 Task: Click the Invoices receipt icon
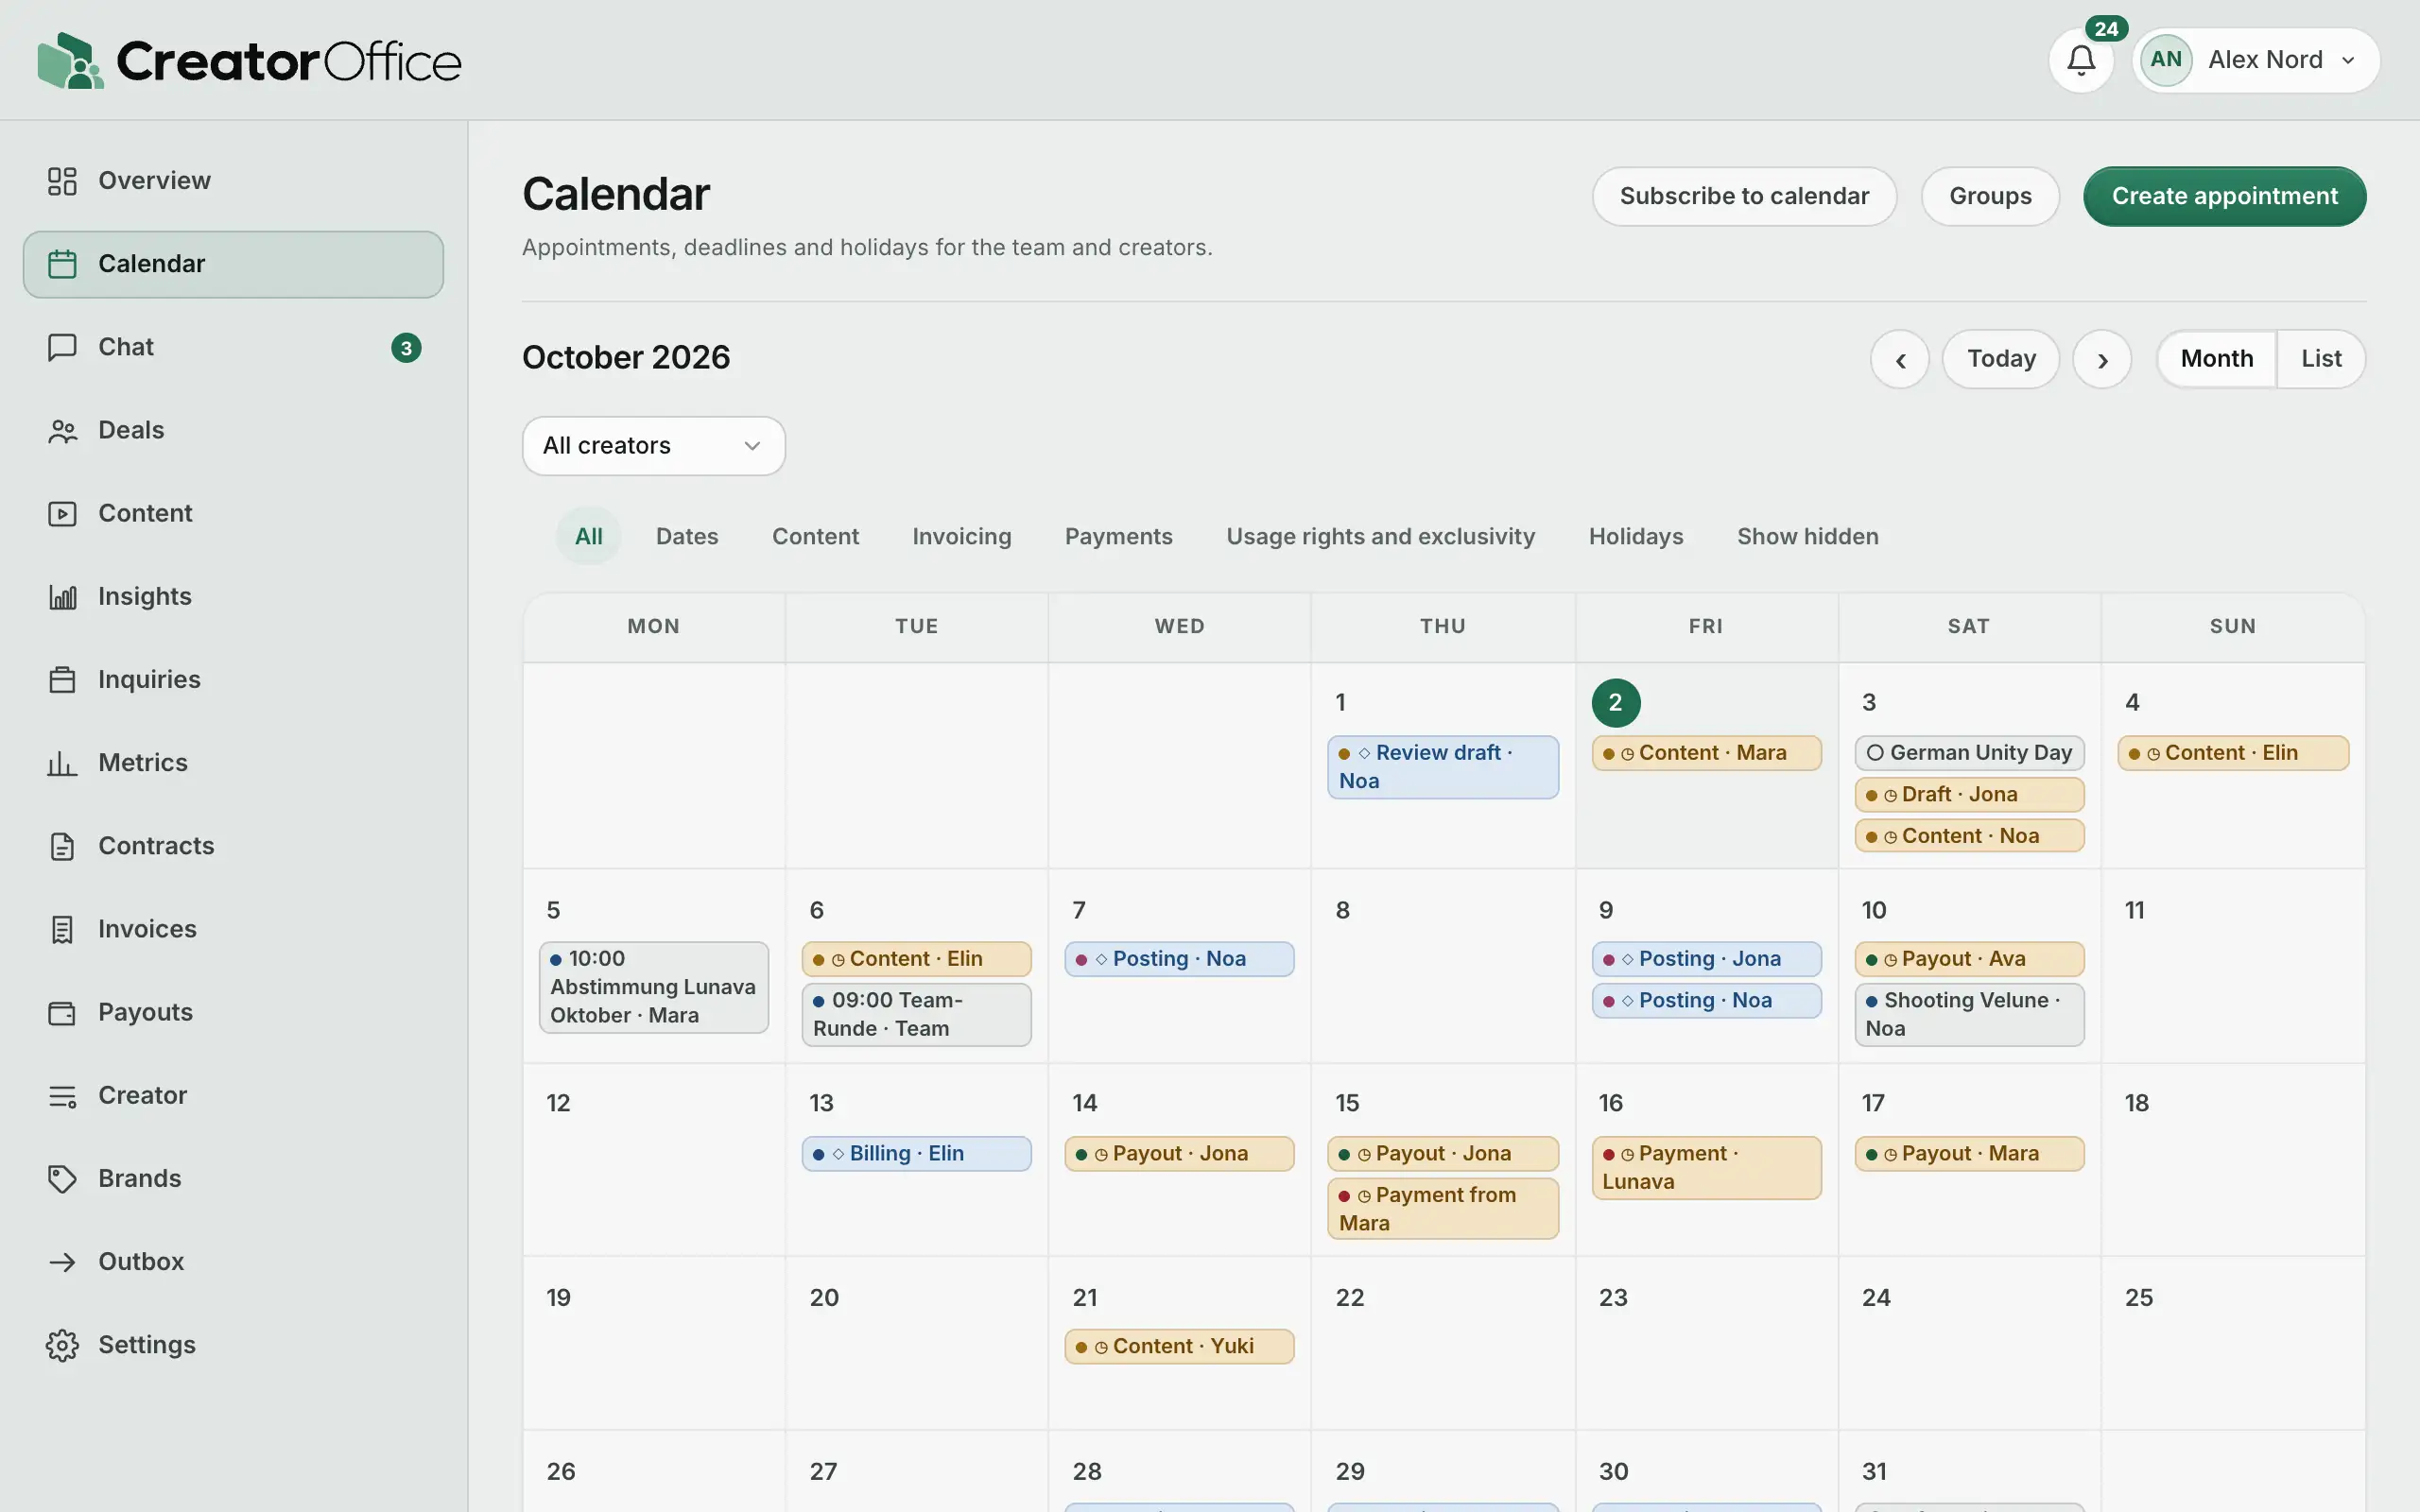62,929
